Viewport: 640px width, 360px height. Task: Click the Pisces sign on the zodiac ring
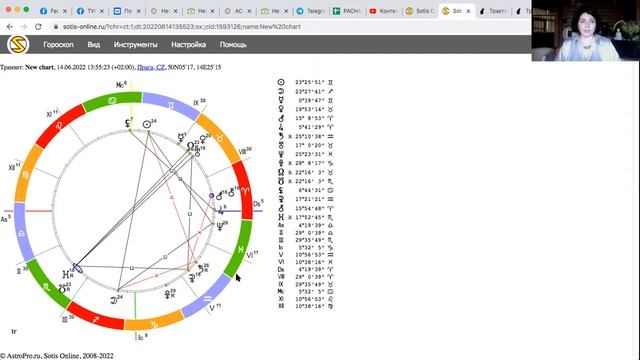point(242,249)
